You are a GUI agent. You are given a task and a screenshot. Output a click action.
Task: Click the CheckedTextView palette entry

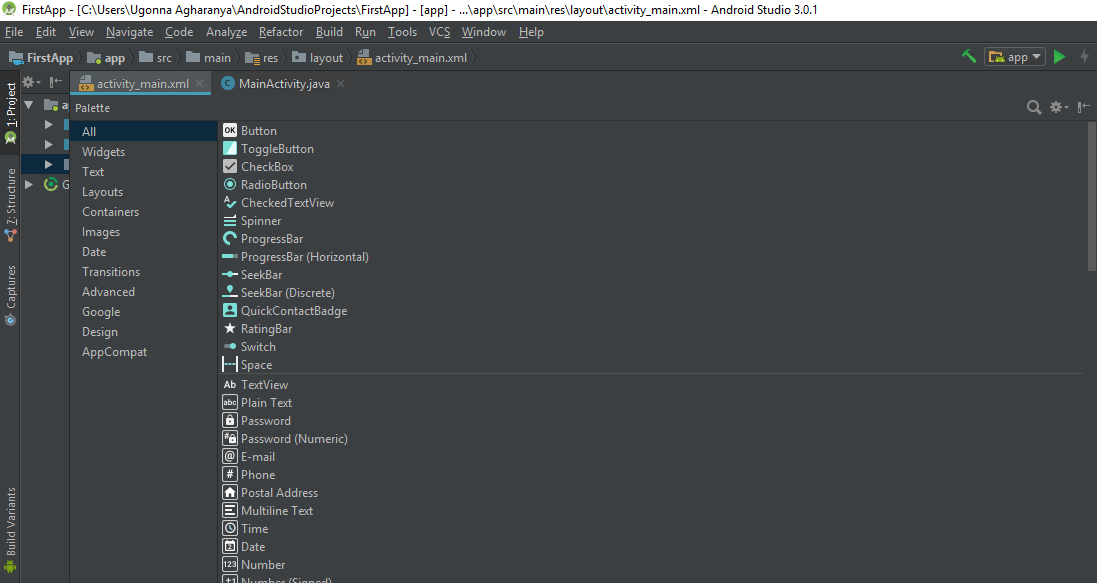[278, 203]
